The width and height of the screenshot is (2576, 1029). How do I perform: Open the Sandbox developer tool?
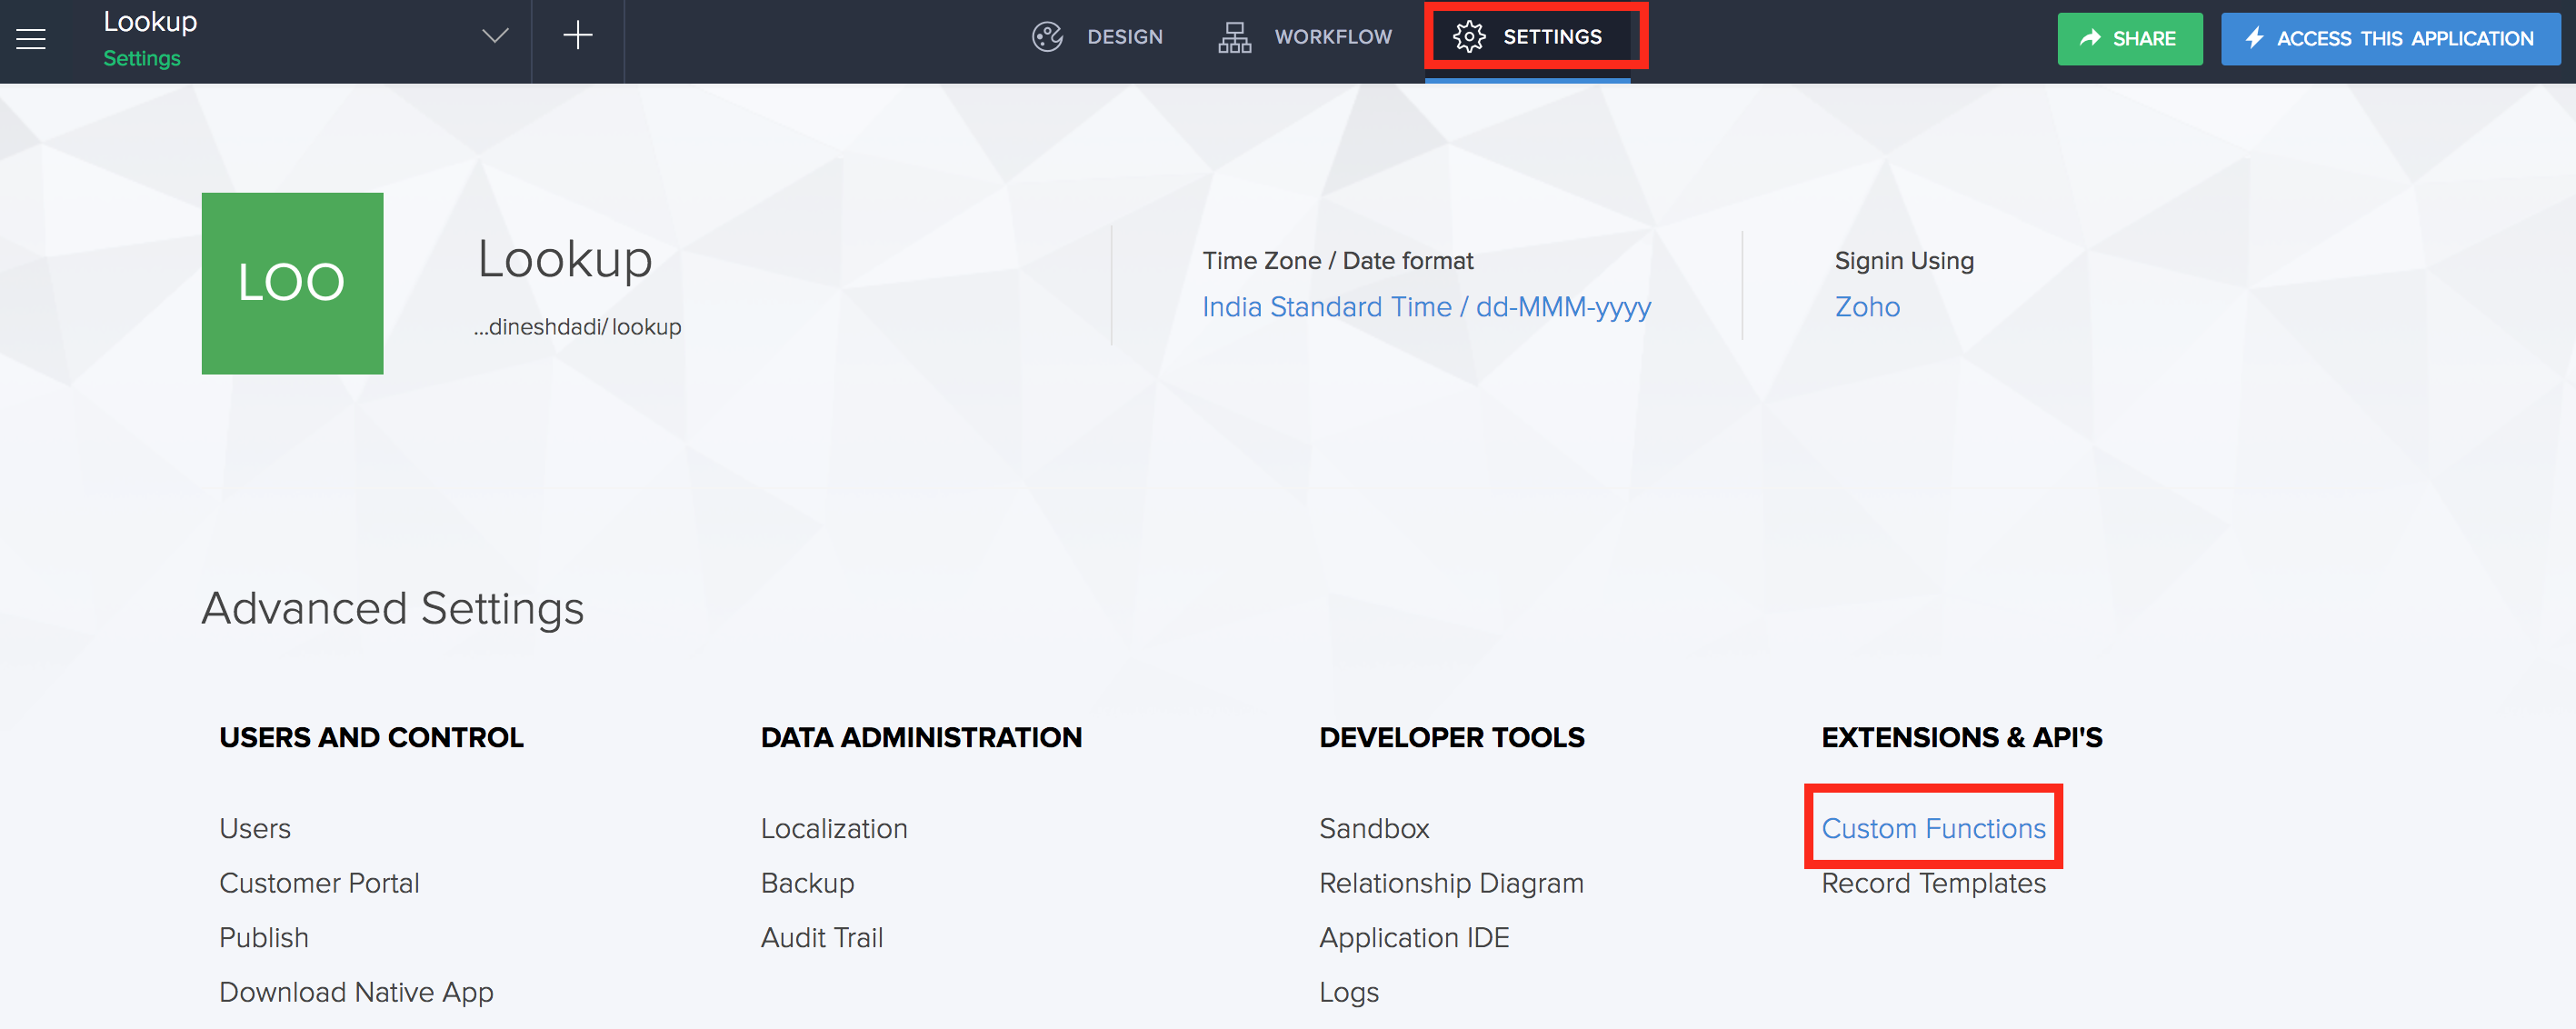1373,828
